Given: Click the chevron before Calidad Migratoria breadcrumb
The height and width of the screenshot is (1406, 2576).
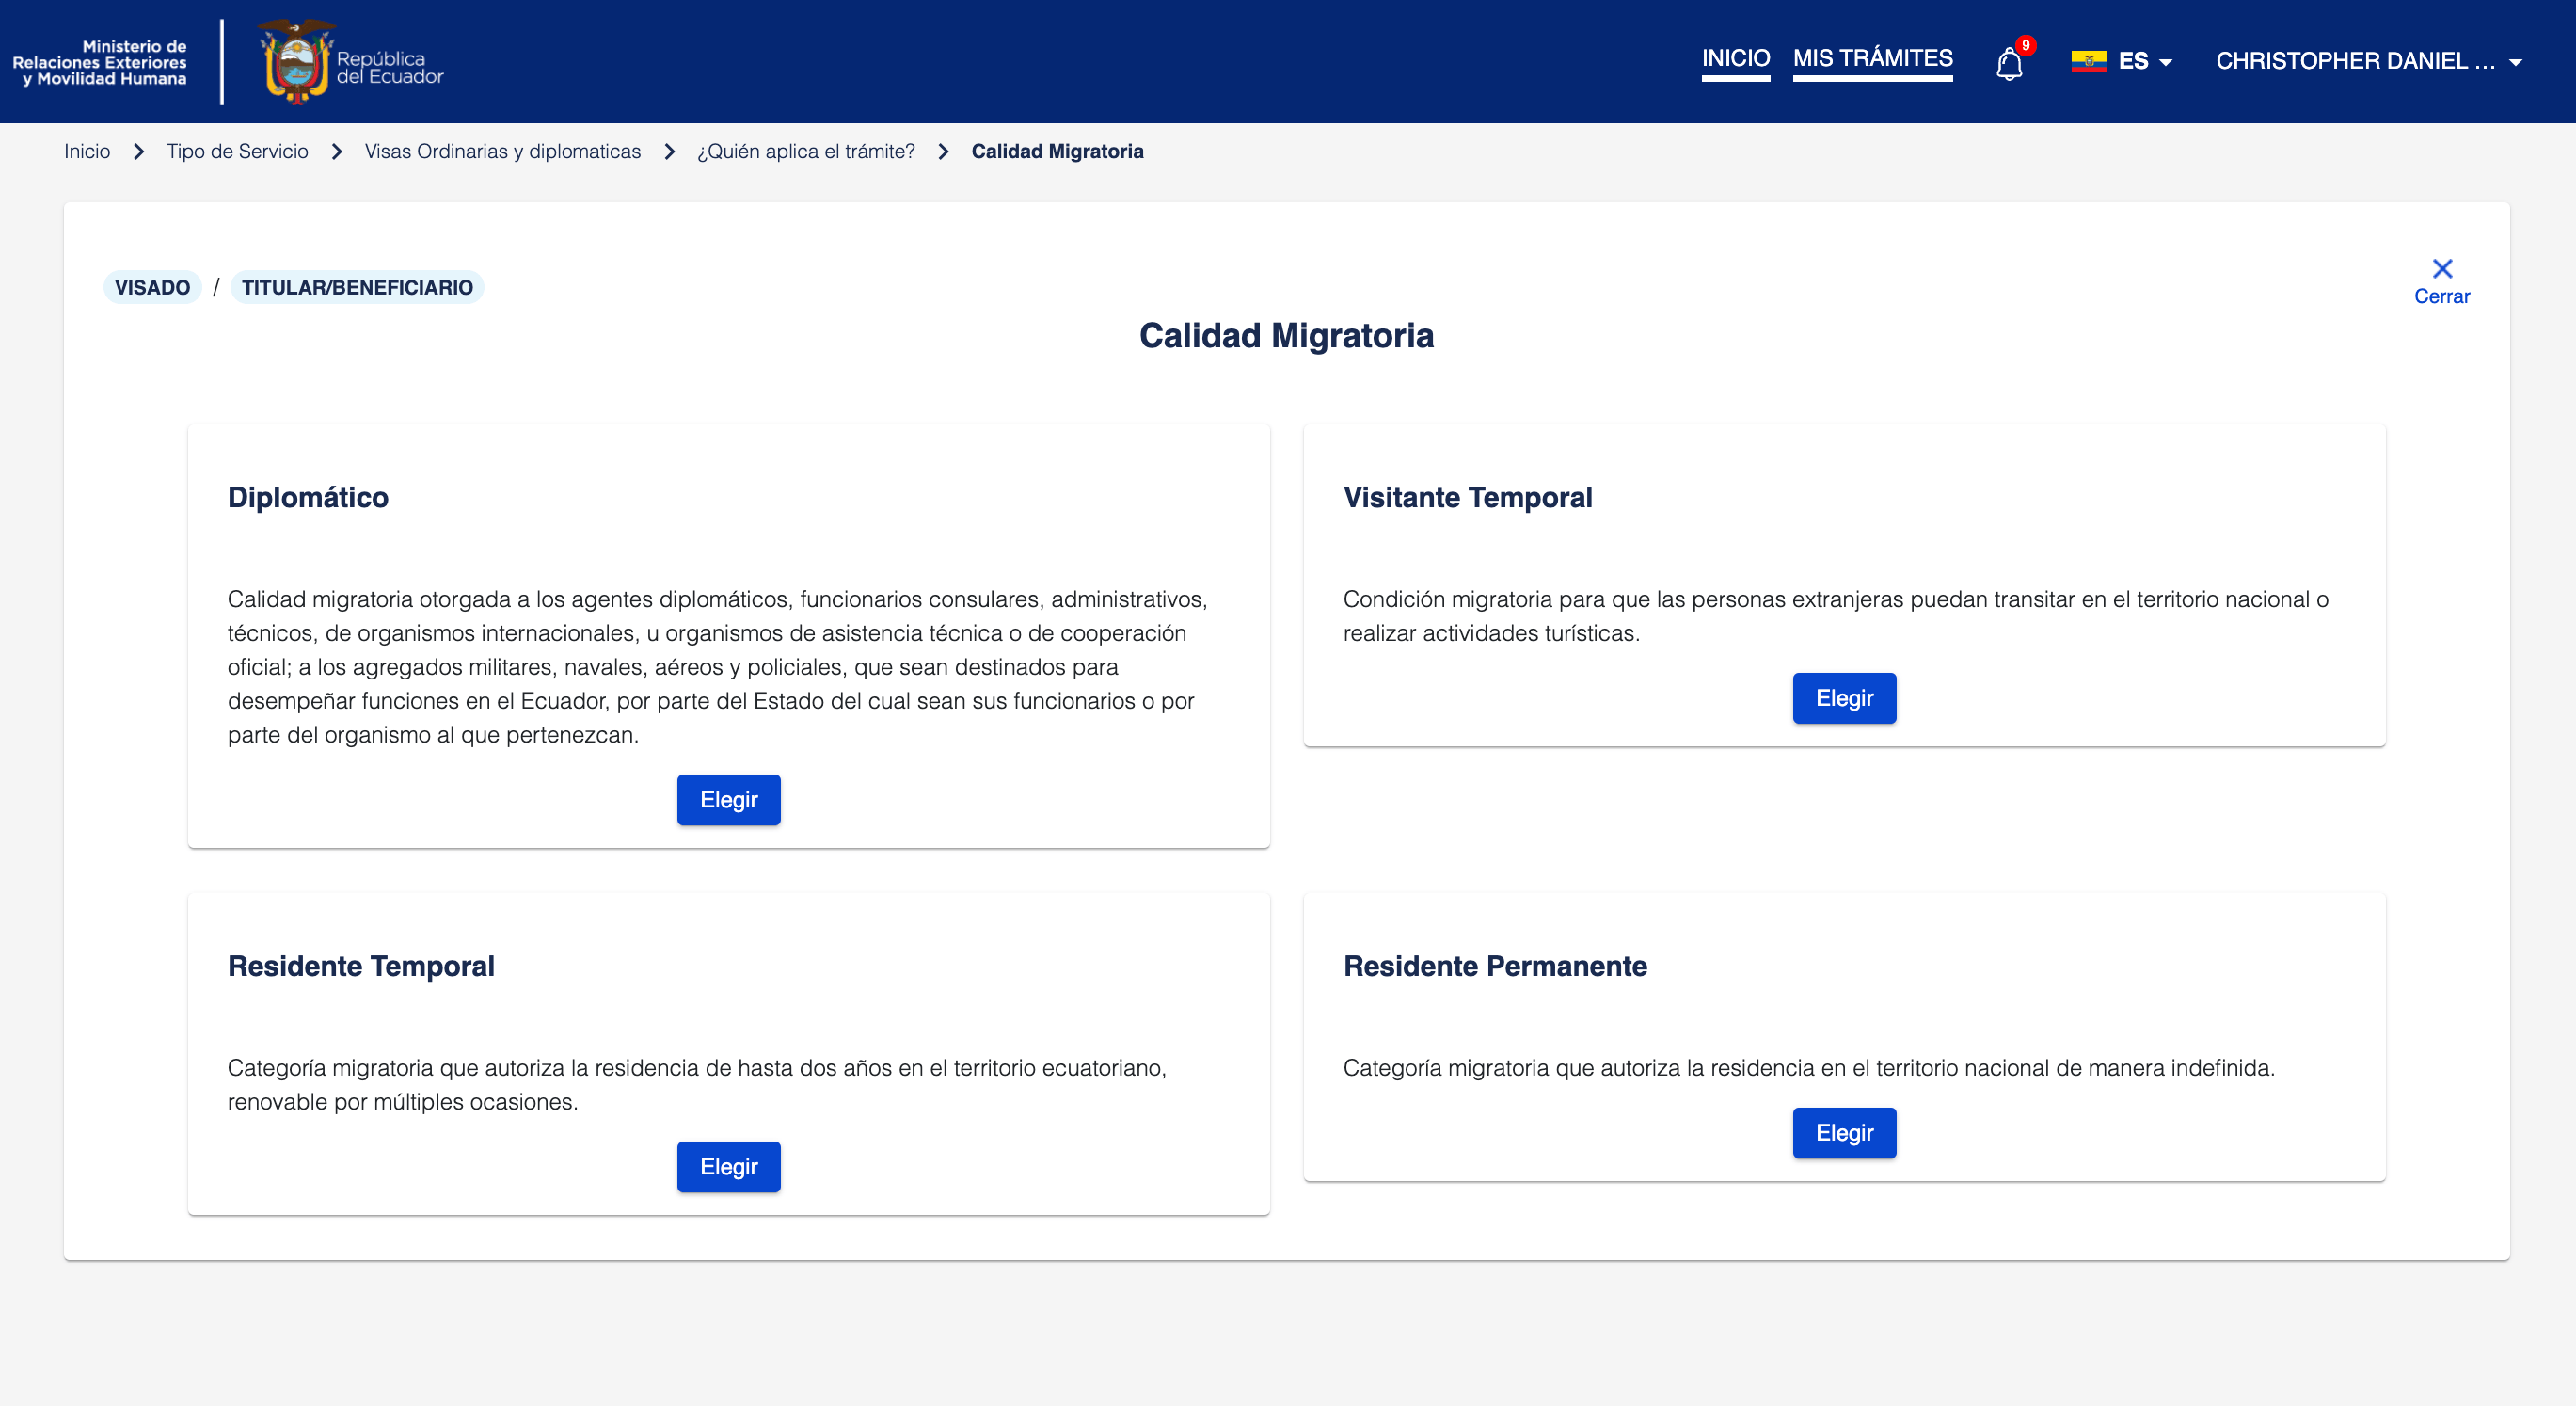Looking at the screenshot, I should pos(944,152).
